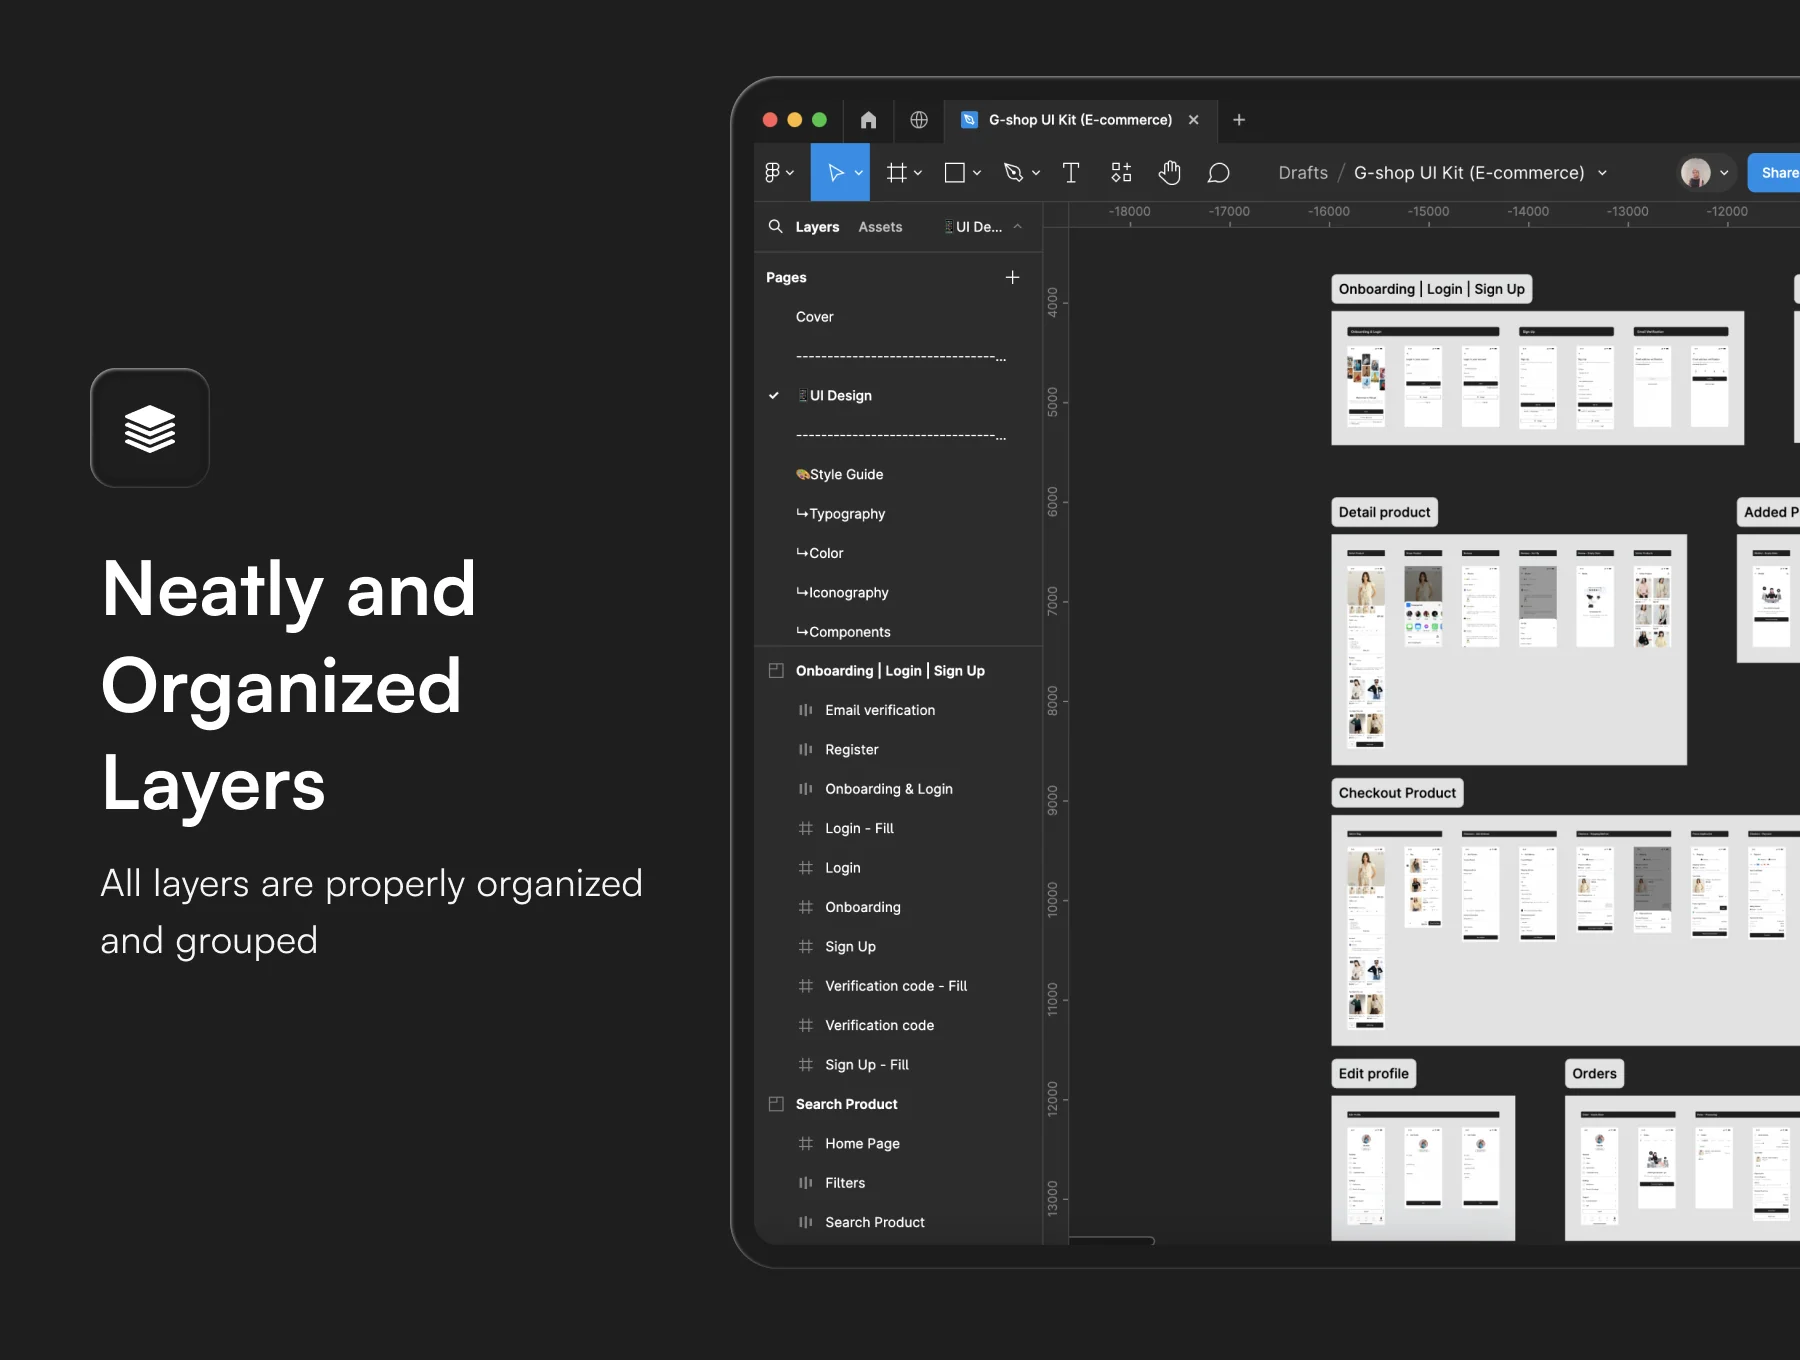Switch to the Assets tab

pos(880,227)
